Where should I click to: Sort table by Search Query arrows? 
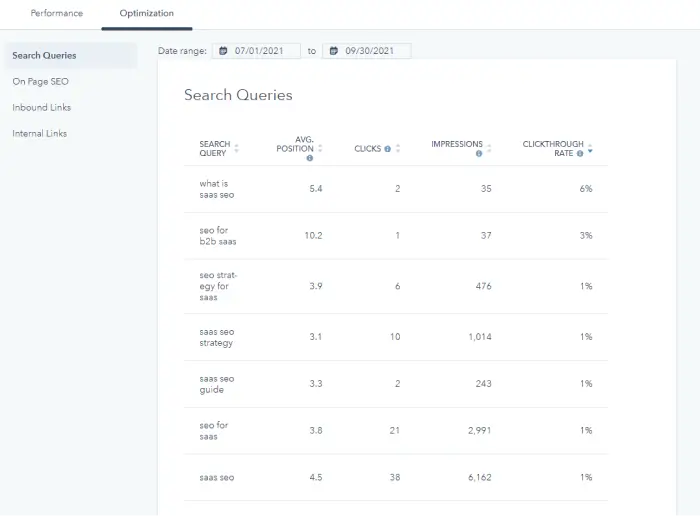(237, 149)
